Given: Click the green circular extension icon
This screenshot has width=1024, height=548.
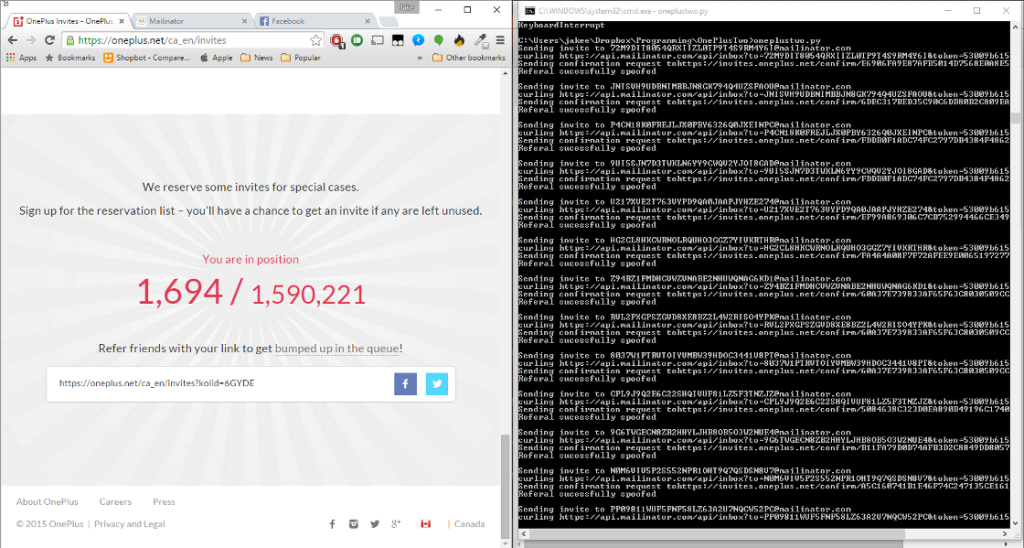Looking at the screenshot, I should pyautogui.click(x=357, y=40).
